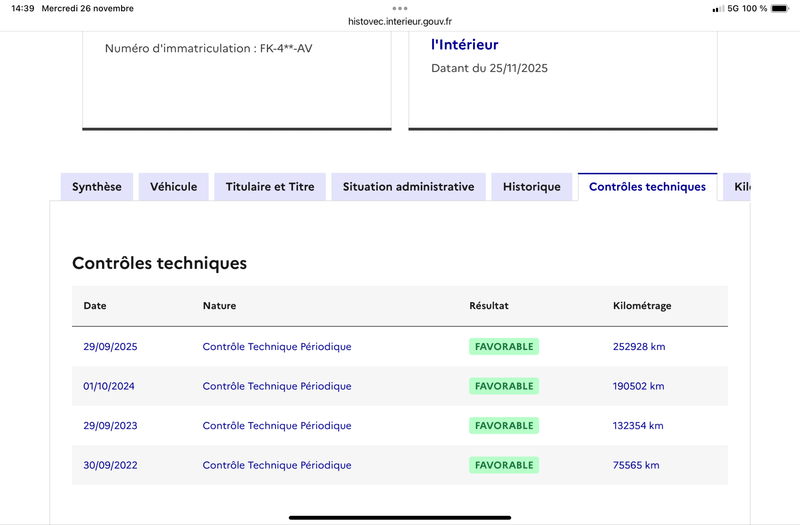
Task: Tap the cellular signal bars icon
Action: [x=717, y=8]
